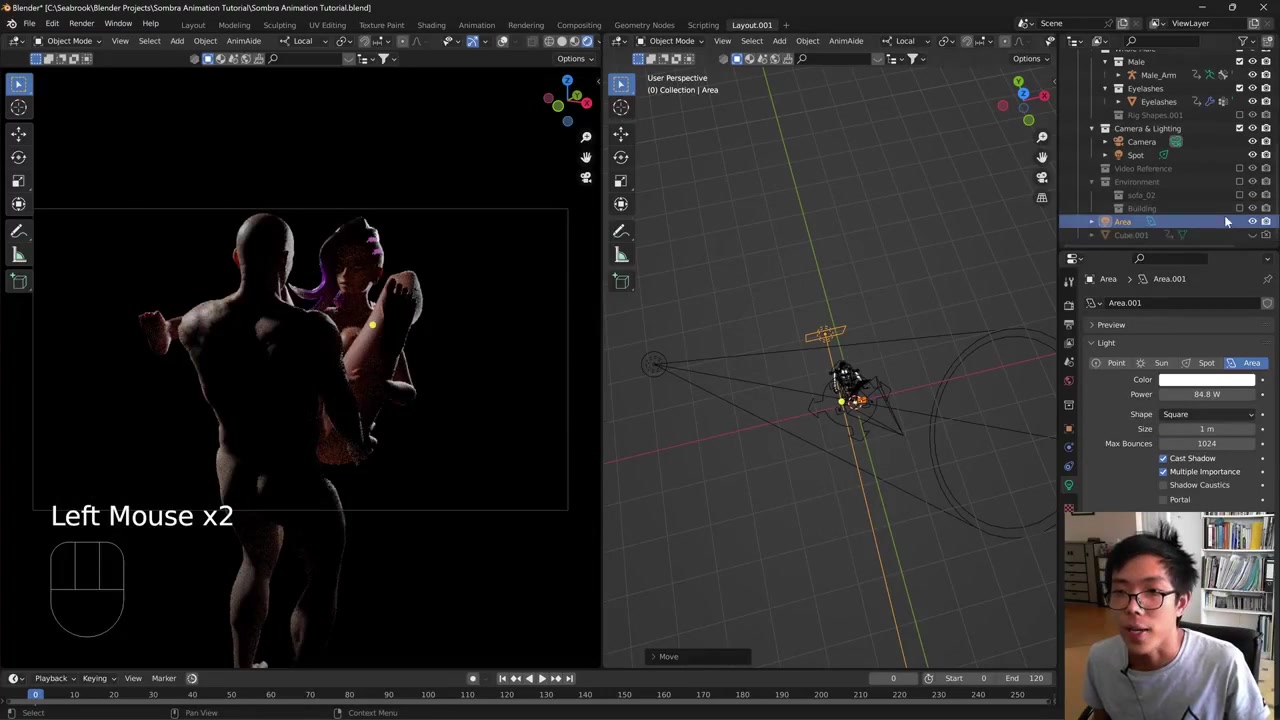Screen dimensions: 1280x720
Task: Pin the properties editor context
Action: coord(1267,279)
